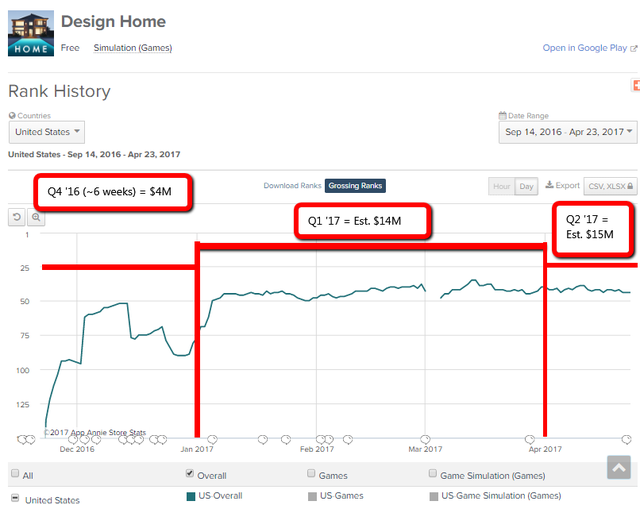Viewport: 640px width, 505px height.
Task: Expand the United States countries dropdown
Action: 47,132
